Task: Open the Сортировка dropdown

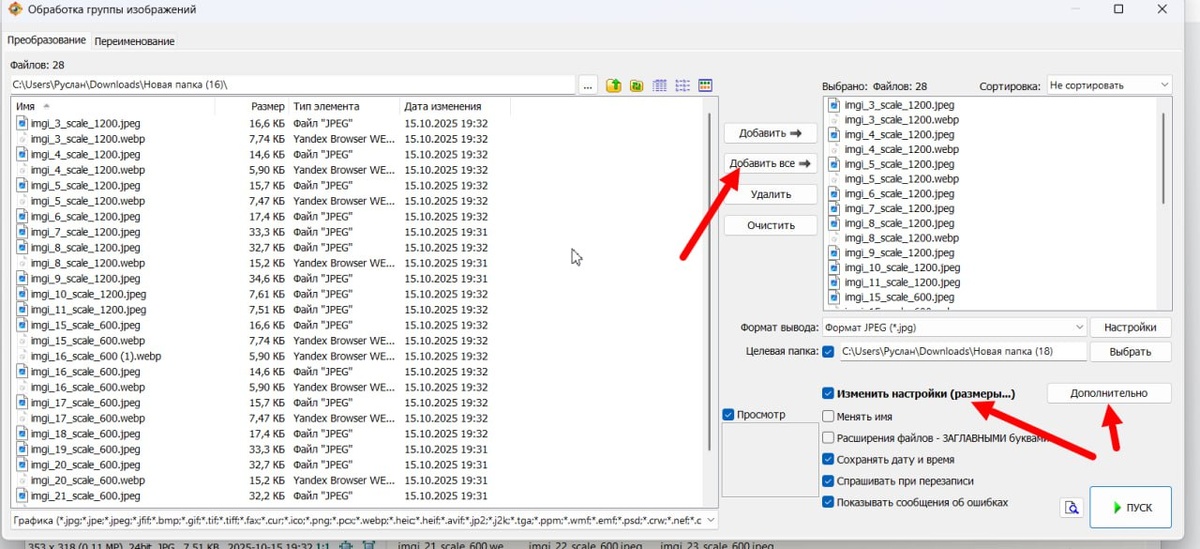Action: 1109,86
